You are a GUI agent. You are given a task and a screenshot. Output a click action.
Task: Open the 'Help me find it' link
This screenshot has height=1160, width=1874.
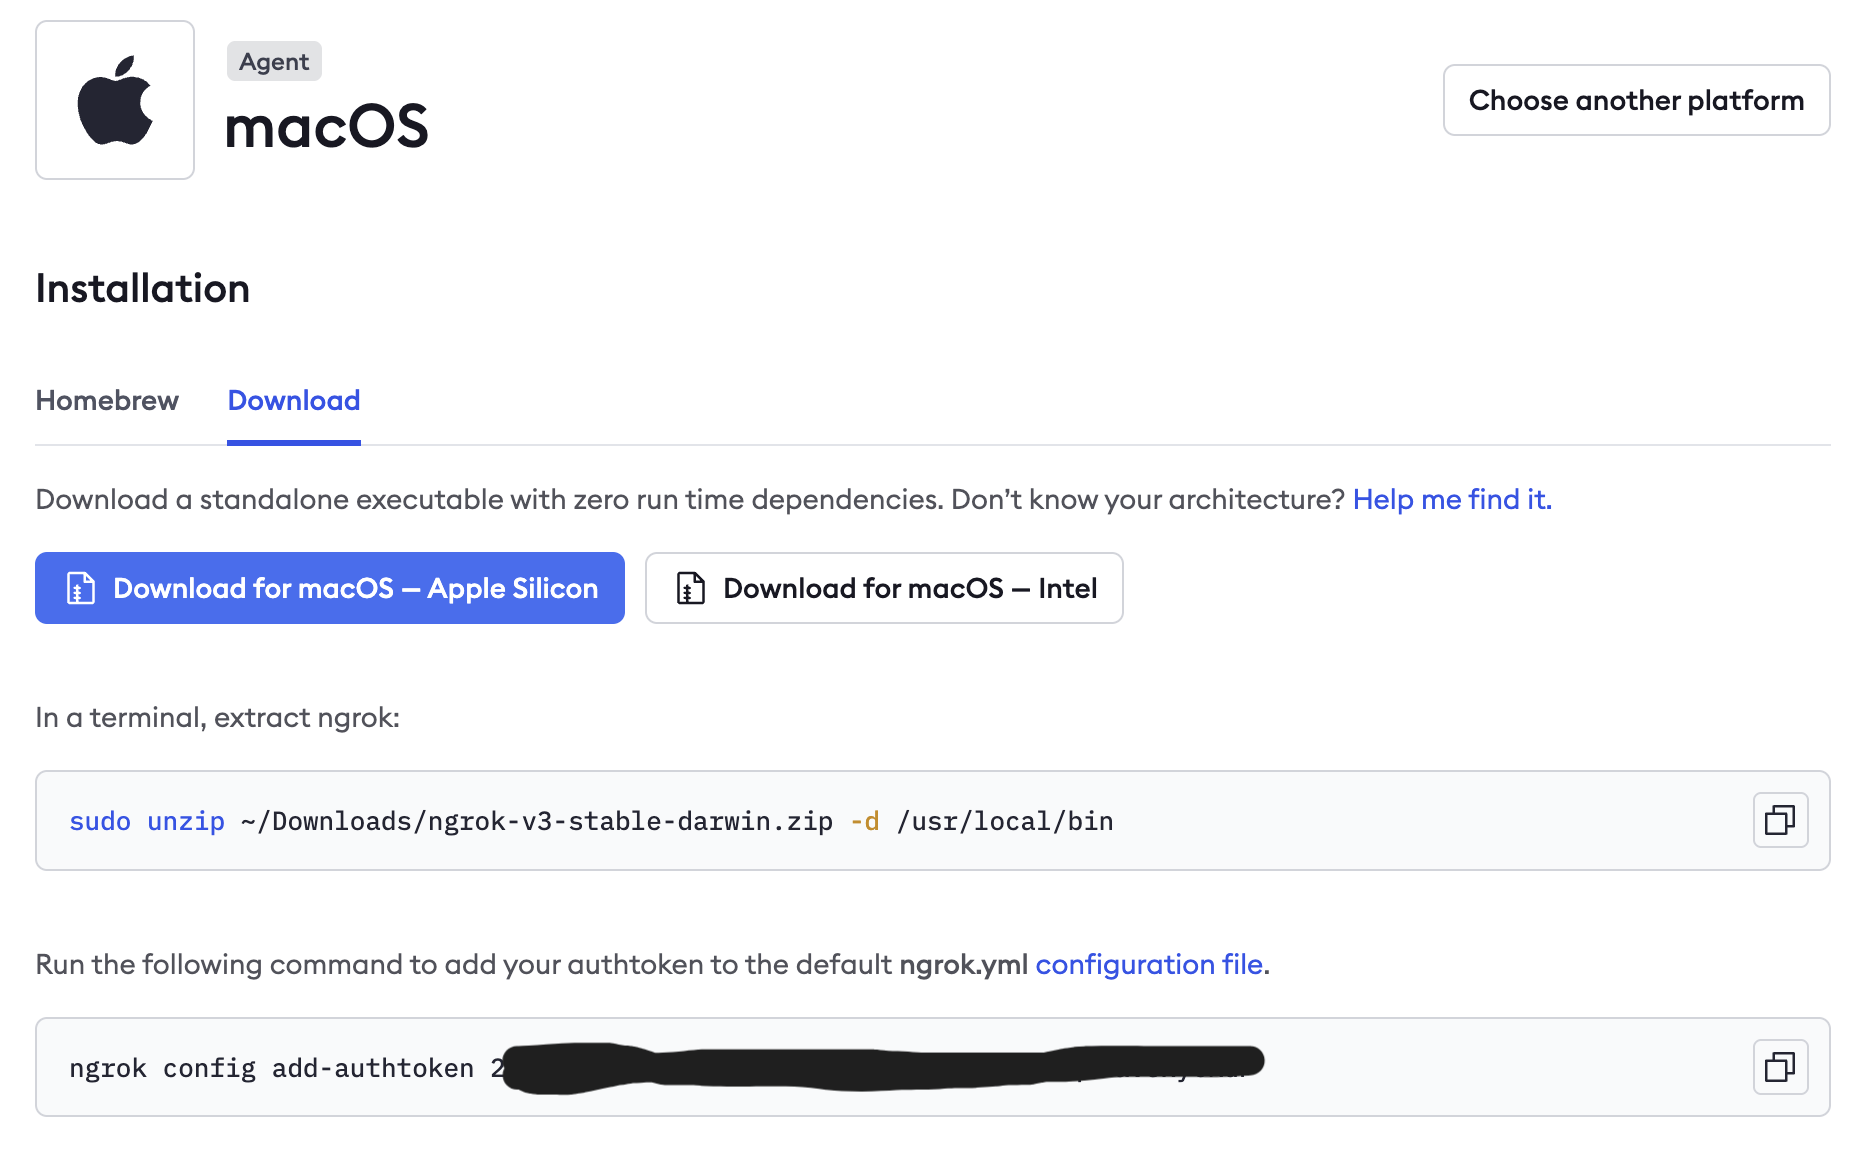(1452, 499)
